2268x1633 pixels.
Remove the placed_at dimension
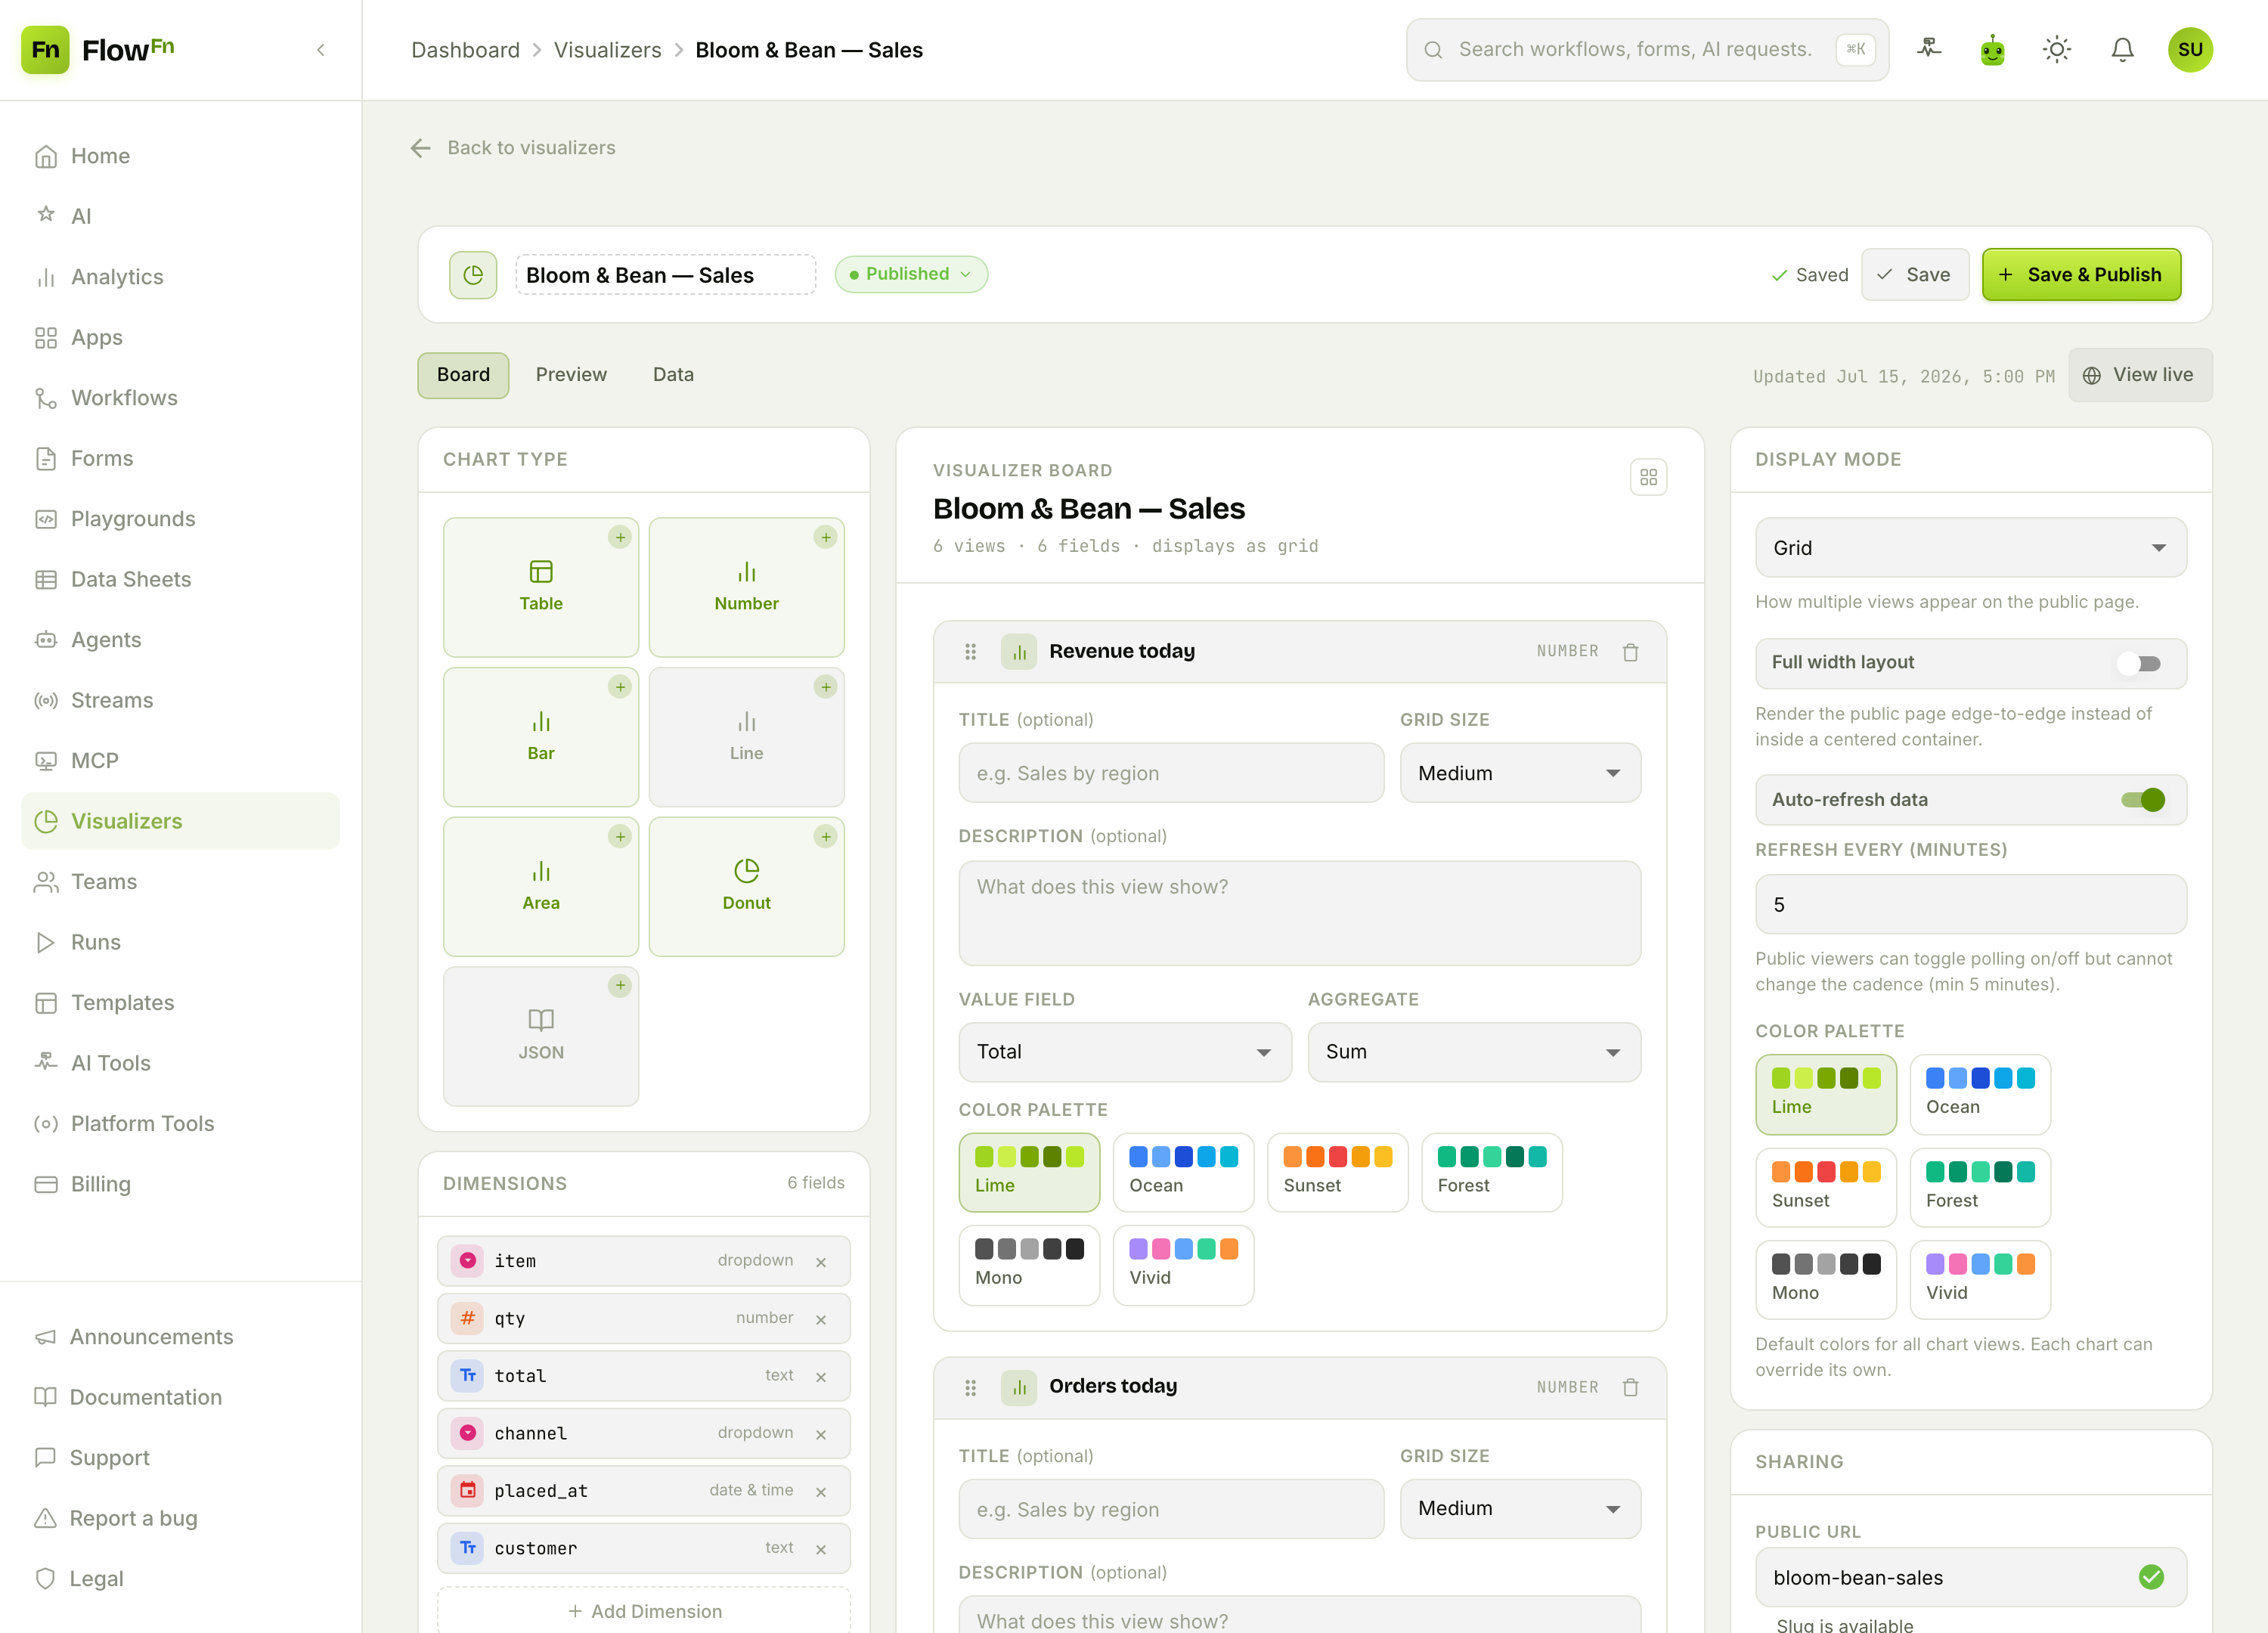click(821, 1492)
